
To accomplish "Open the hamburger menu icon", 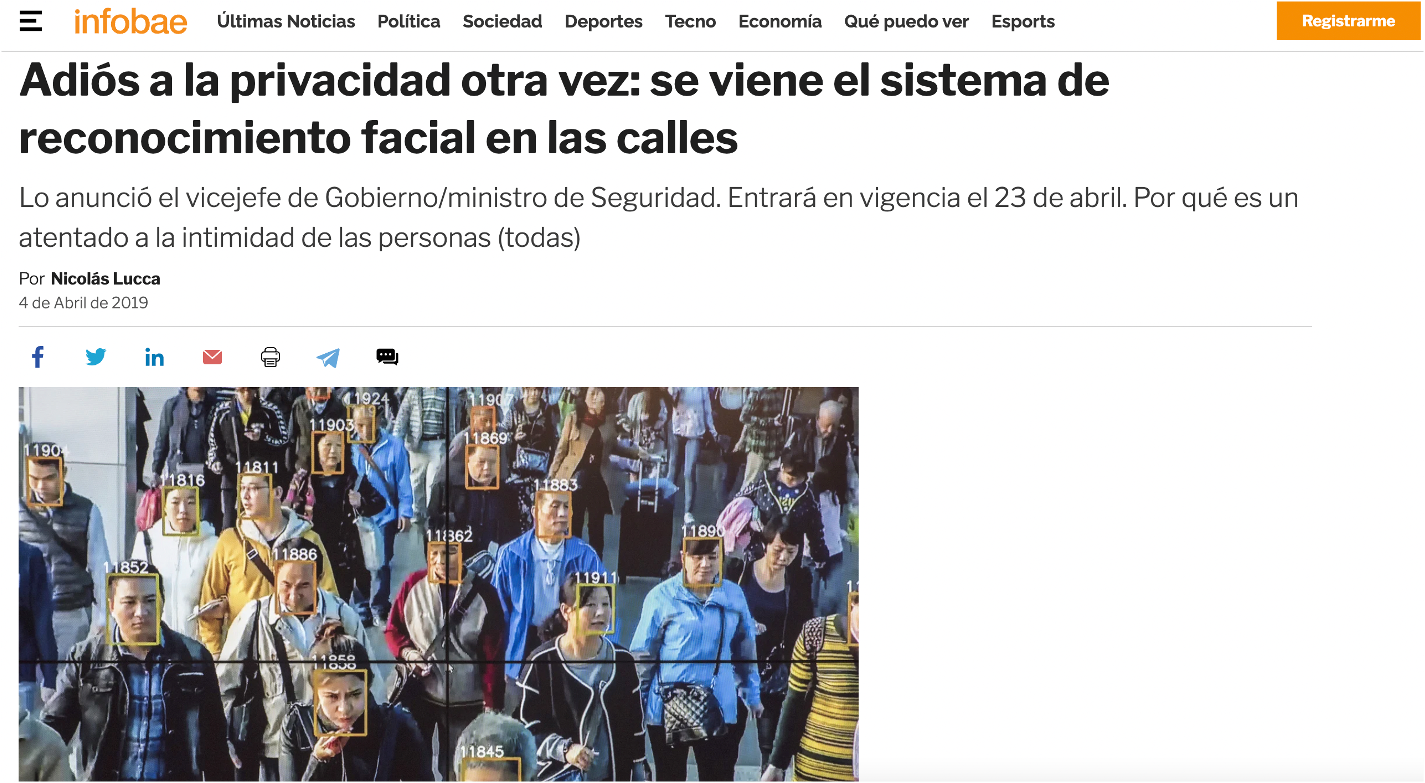I will (x=31, y=21).
